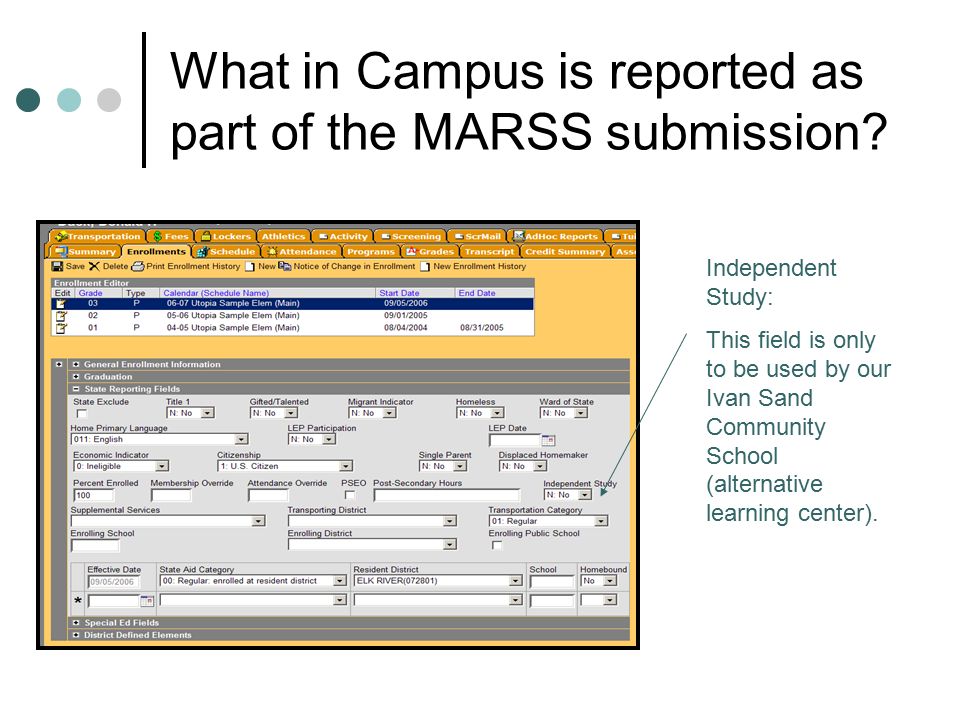Open the Lockers tab
960x720 pixels.
pyautogui.click(x=226, y=236)
